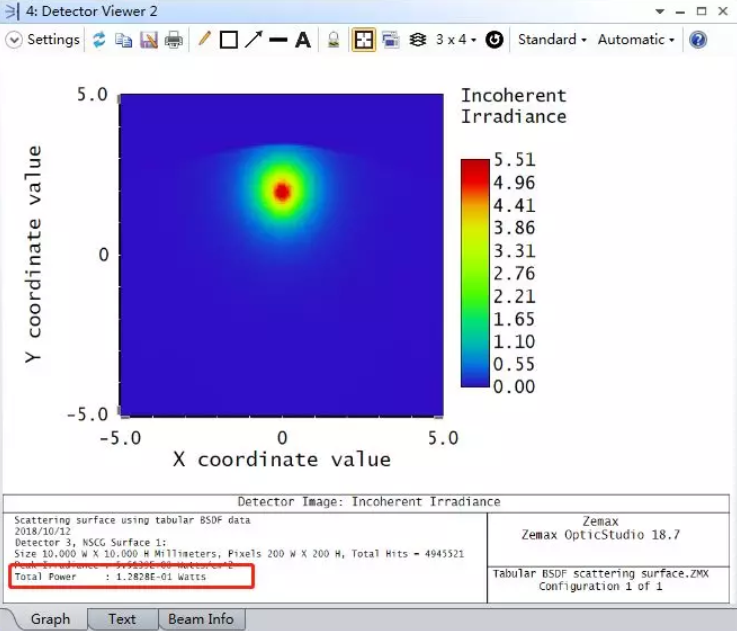Image resolution: width=737 pixels, height=631 pixels.
Task: Expand the Settings chevron
Action: click(14, 40)
